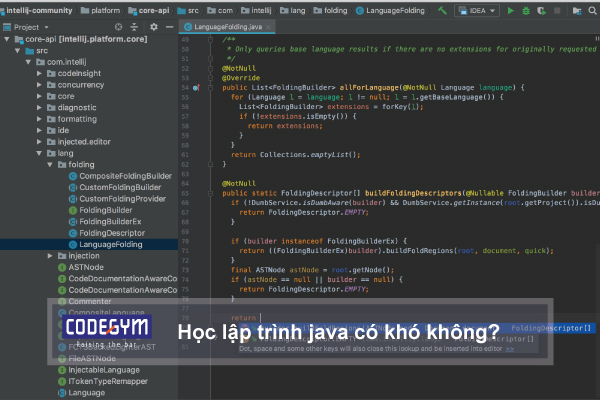The image size is (600, 400).
Task: Collapse all tree nodes in Project panel
Action: pyautogui.click(x=134, y=27)
